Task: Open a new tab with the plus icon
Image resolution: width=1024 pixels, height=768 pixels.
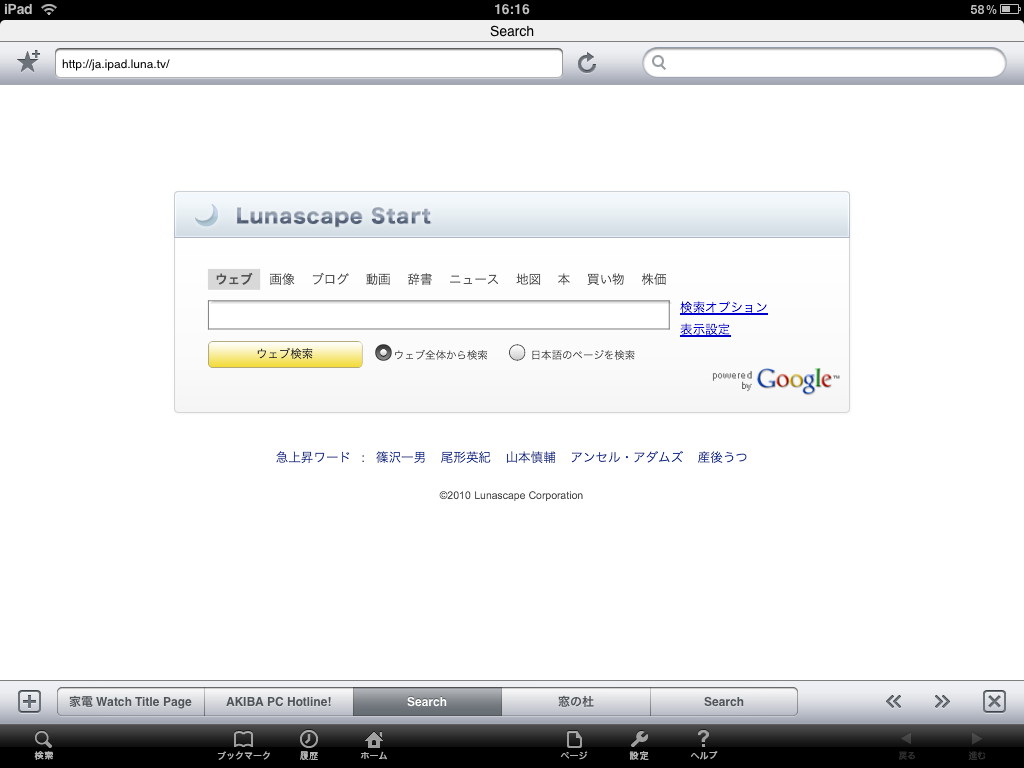Action: click(28, 701)
